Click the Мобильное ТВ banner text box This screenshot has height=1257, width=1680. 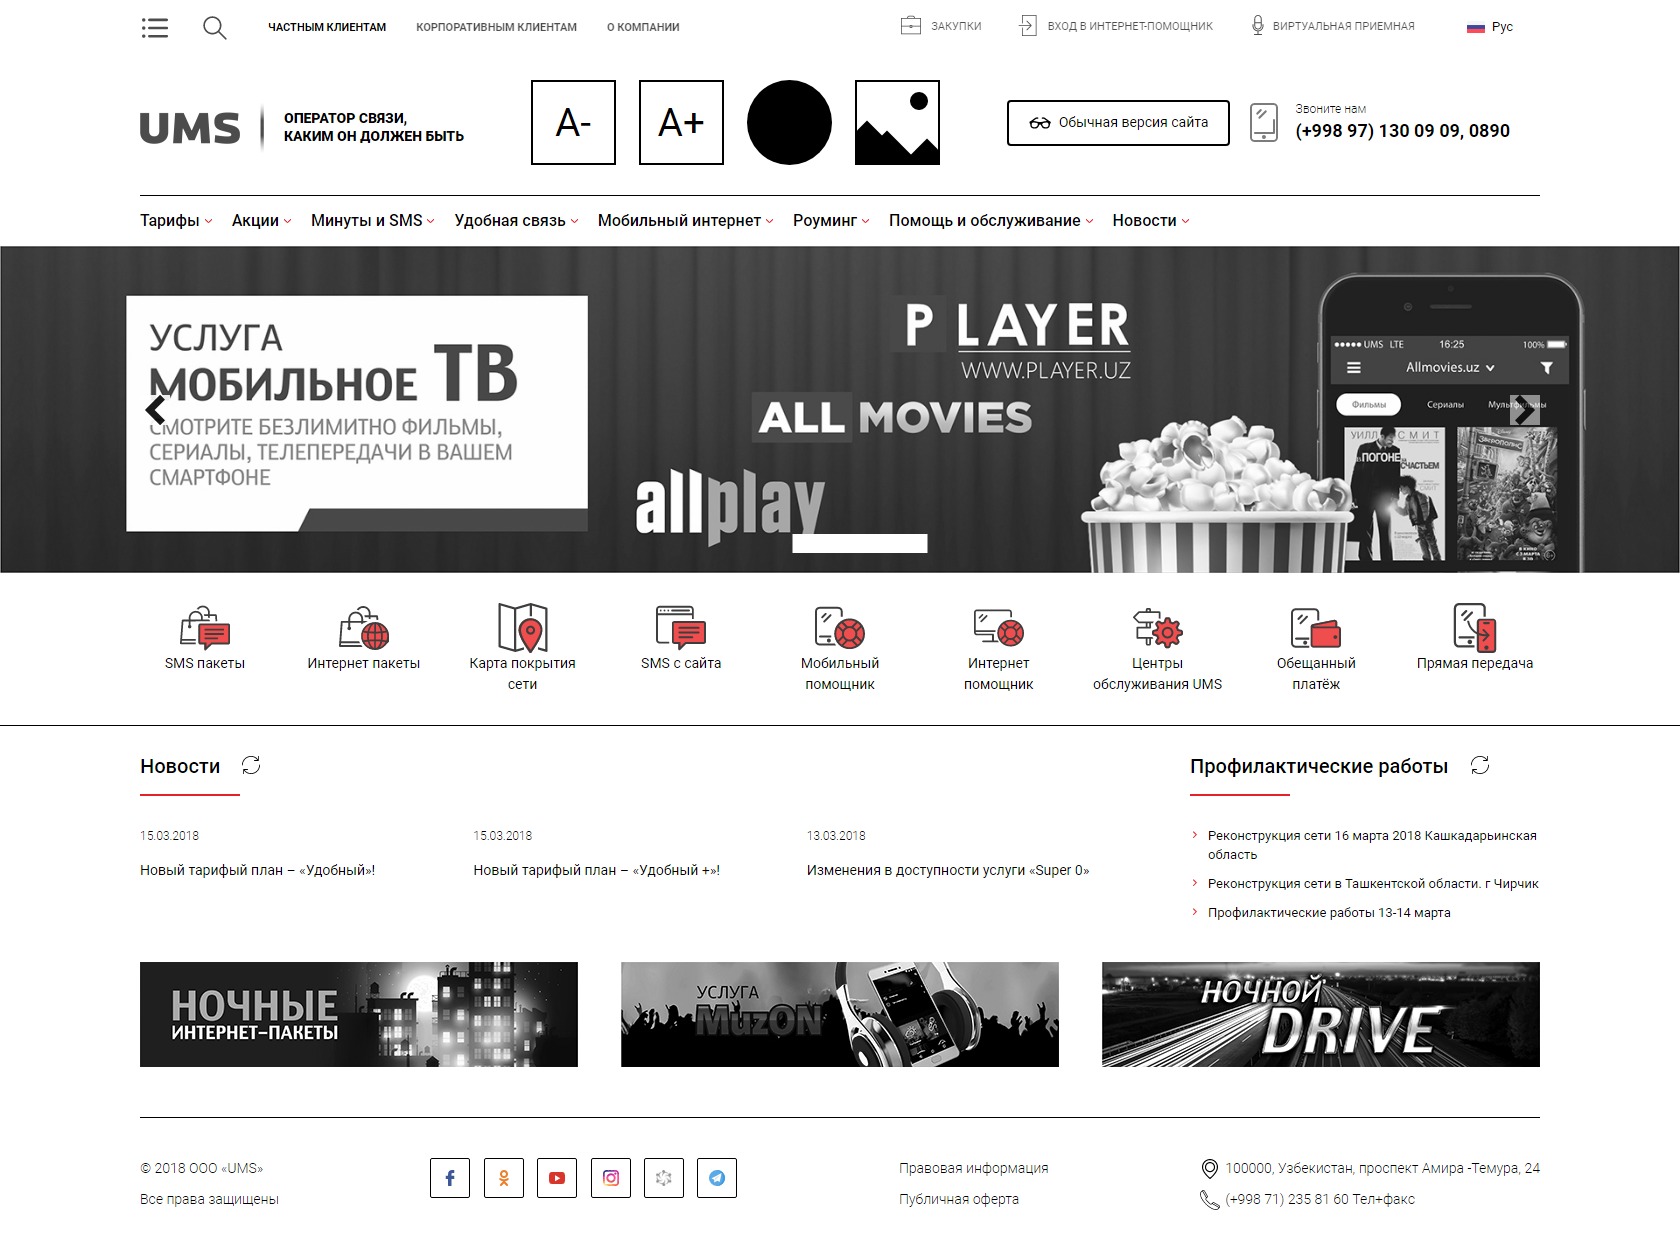click(x=357, y=413)
